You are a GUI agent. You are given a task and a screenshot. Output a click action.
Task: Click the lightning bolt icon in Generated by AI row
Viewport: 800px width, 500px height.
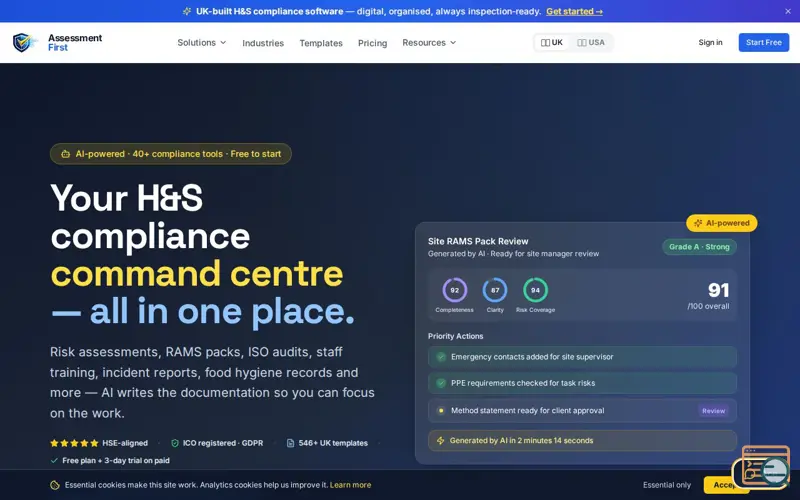point(440,440)
